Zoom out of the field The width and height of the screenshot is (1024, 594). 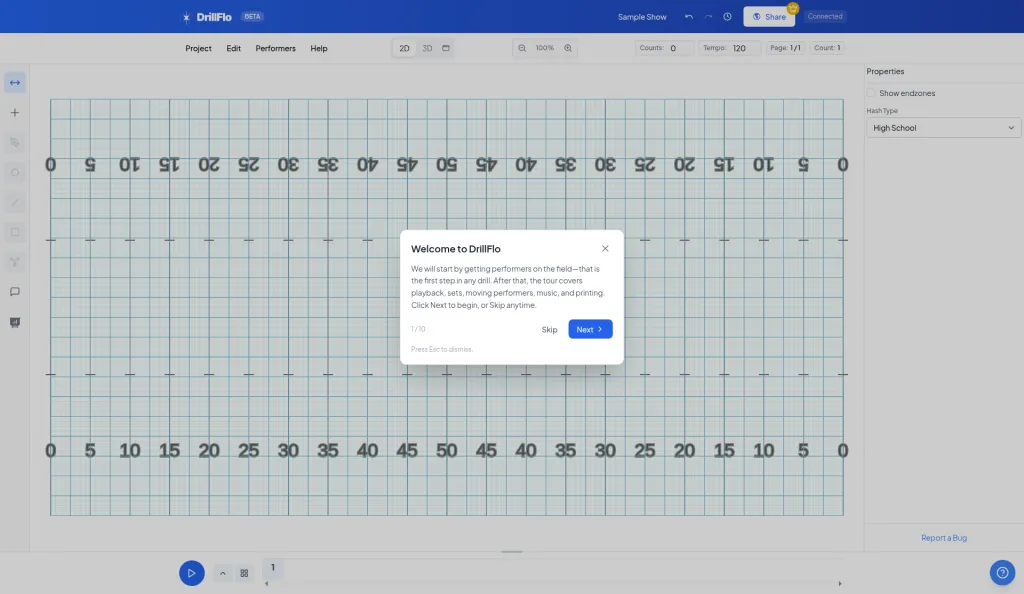pos(522,48)
